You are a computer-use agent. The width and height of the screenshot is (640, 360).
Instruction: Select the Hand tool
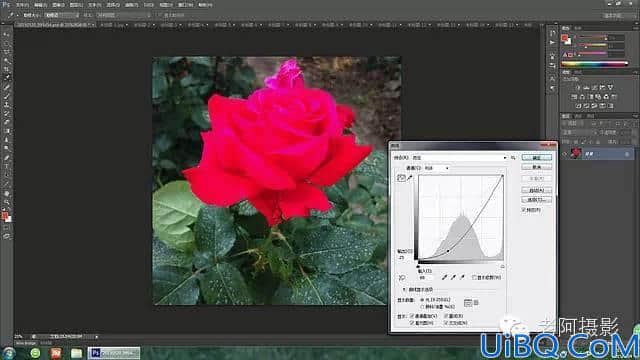(6, 193)
